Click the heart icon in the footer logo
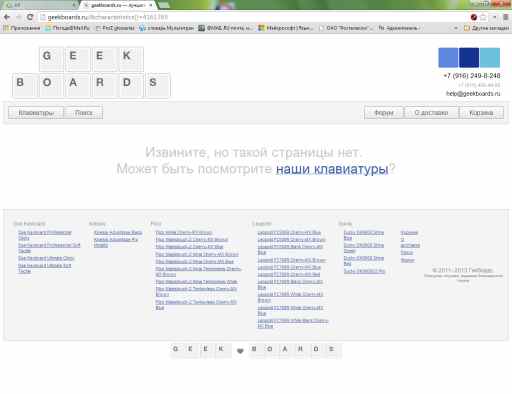 [240, 351]
